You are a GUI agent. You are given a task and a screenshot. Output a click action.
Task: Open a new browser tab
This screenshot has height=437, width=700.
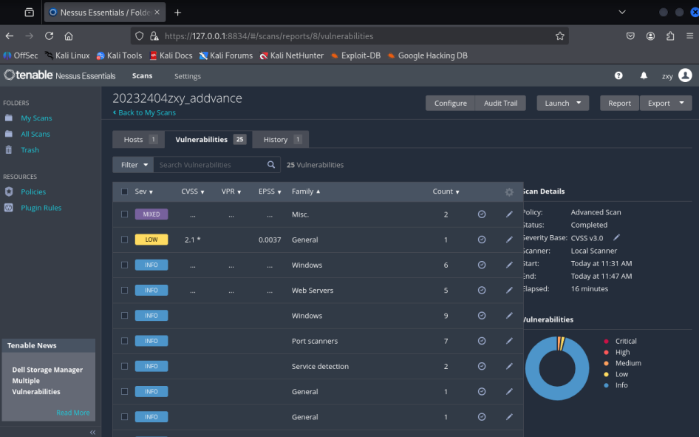[177, 12]
